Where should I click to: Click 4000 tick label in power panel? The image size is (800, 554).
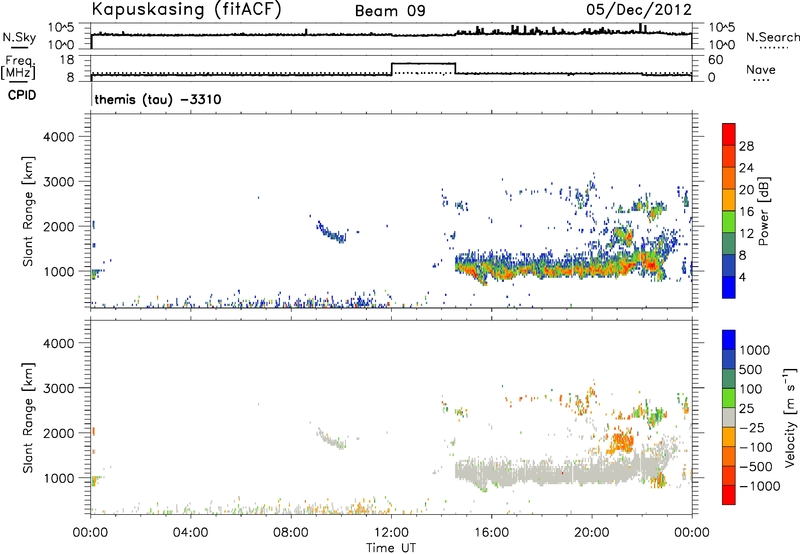coord(59,137)
